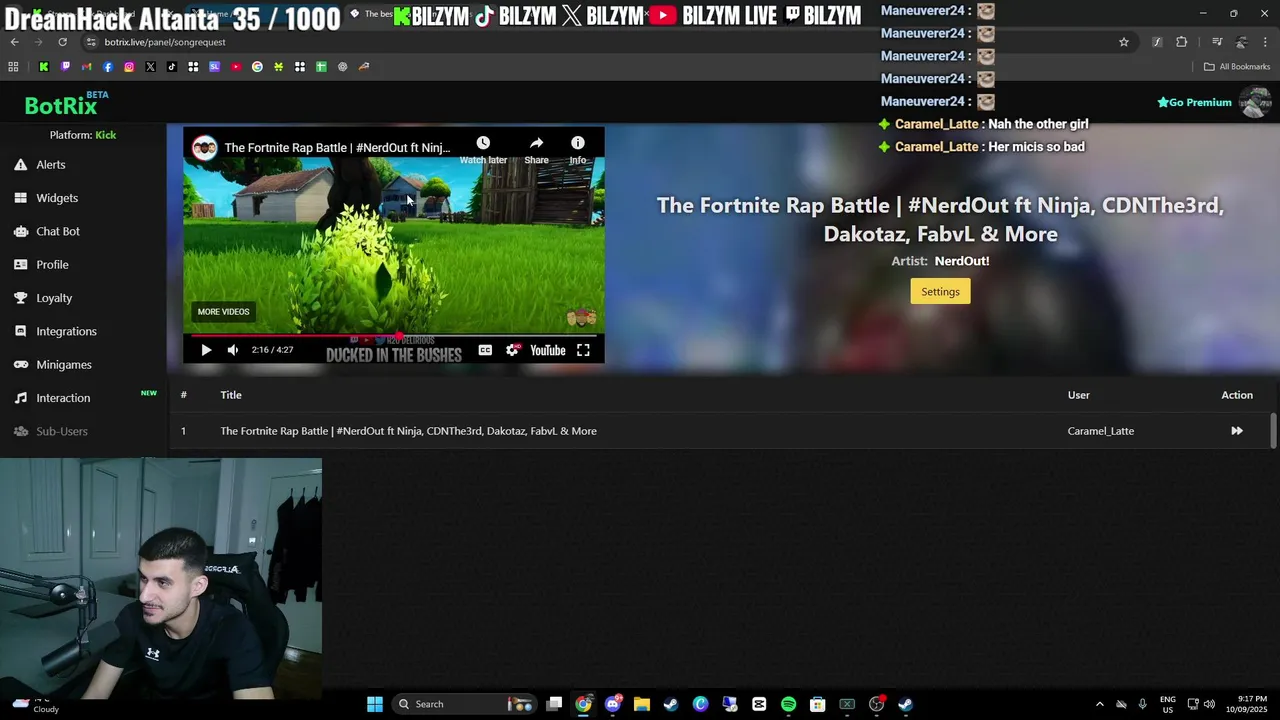The height and width of the screenshot is (720, 1280).
Task: Bookmark this page with the star icon
Action: pos(1124,42)
